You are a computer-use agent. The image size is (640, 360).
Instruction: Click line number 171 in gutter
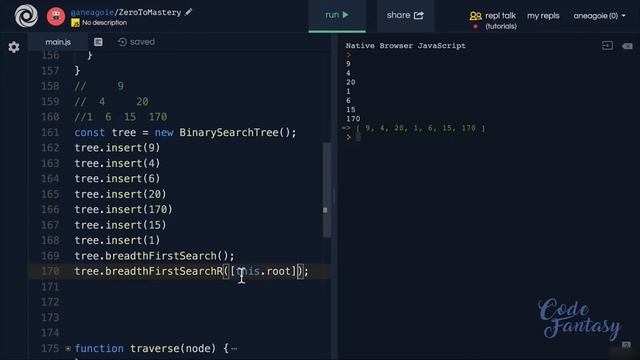(x=50, y=287)
